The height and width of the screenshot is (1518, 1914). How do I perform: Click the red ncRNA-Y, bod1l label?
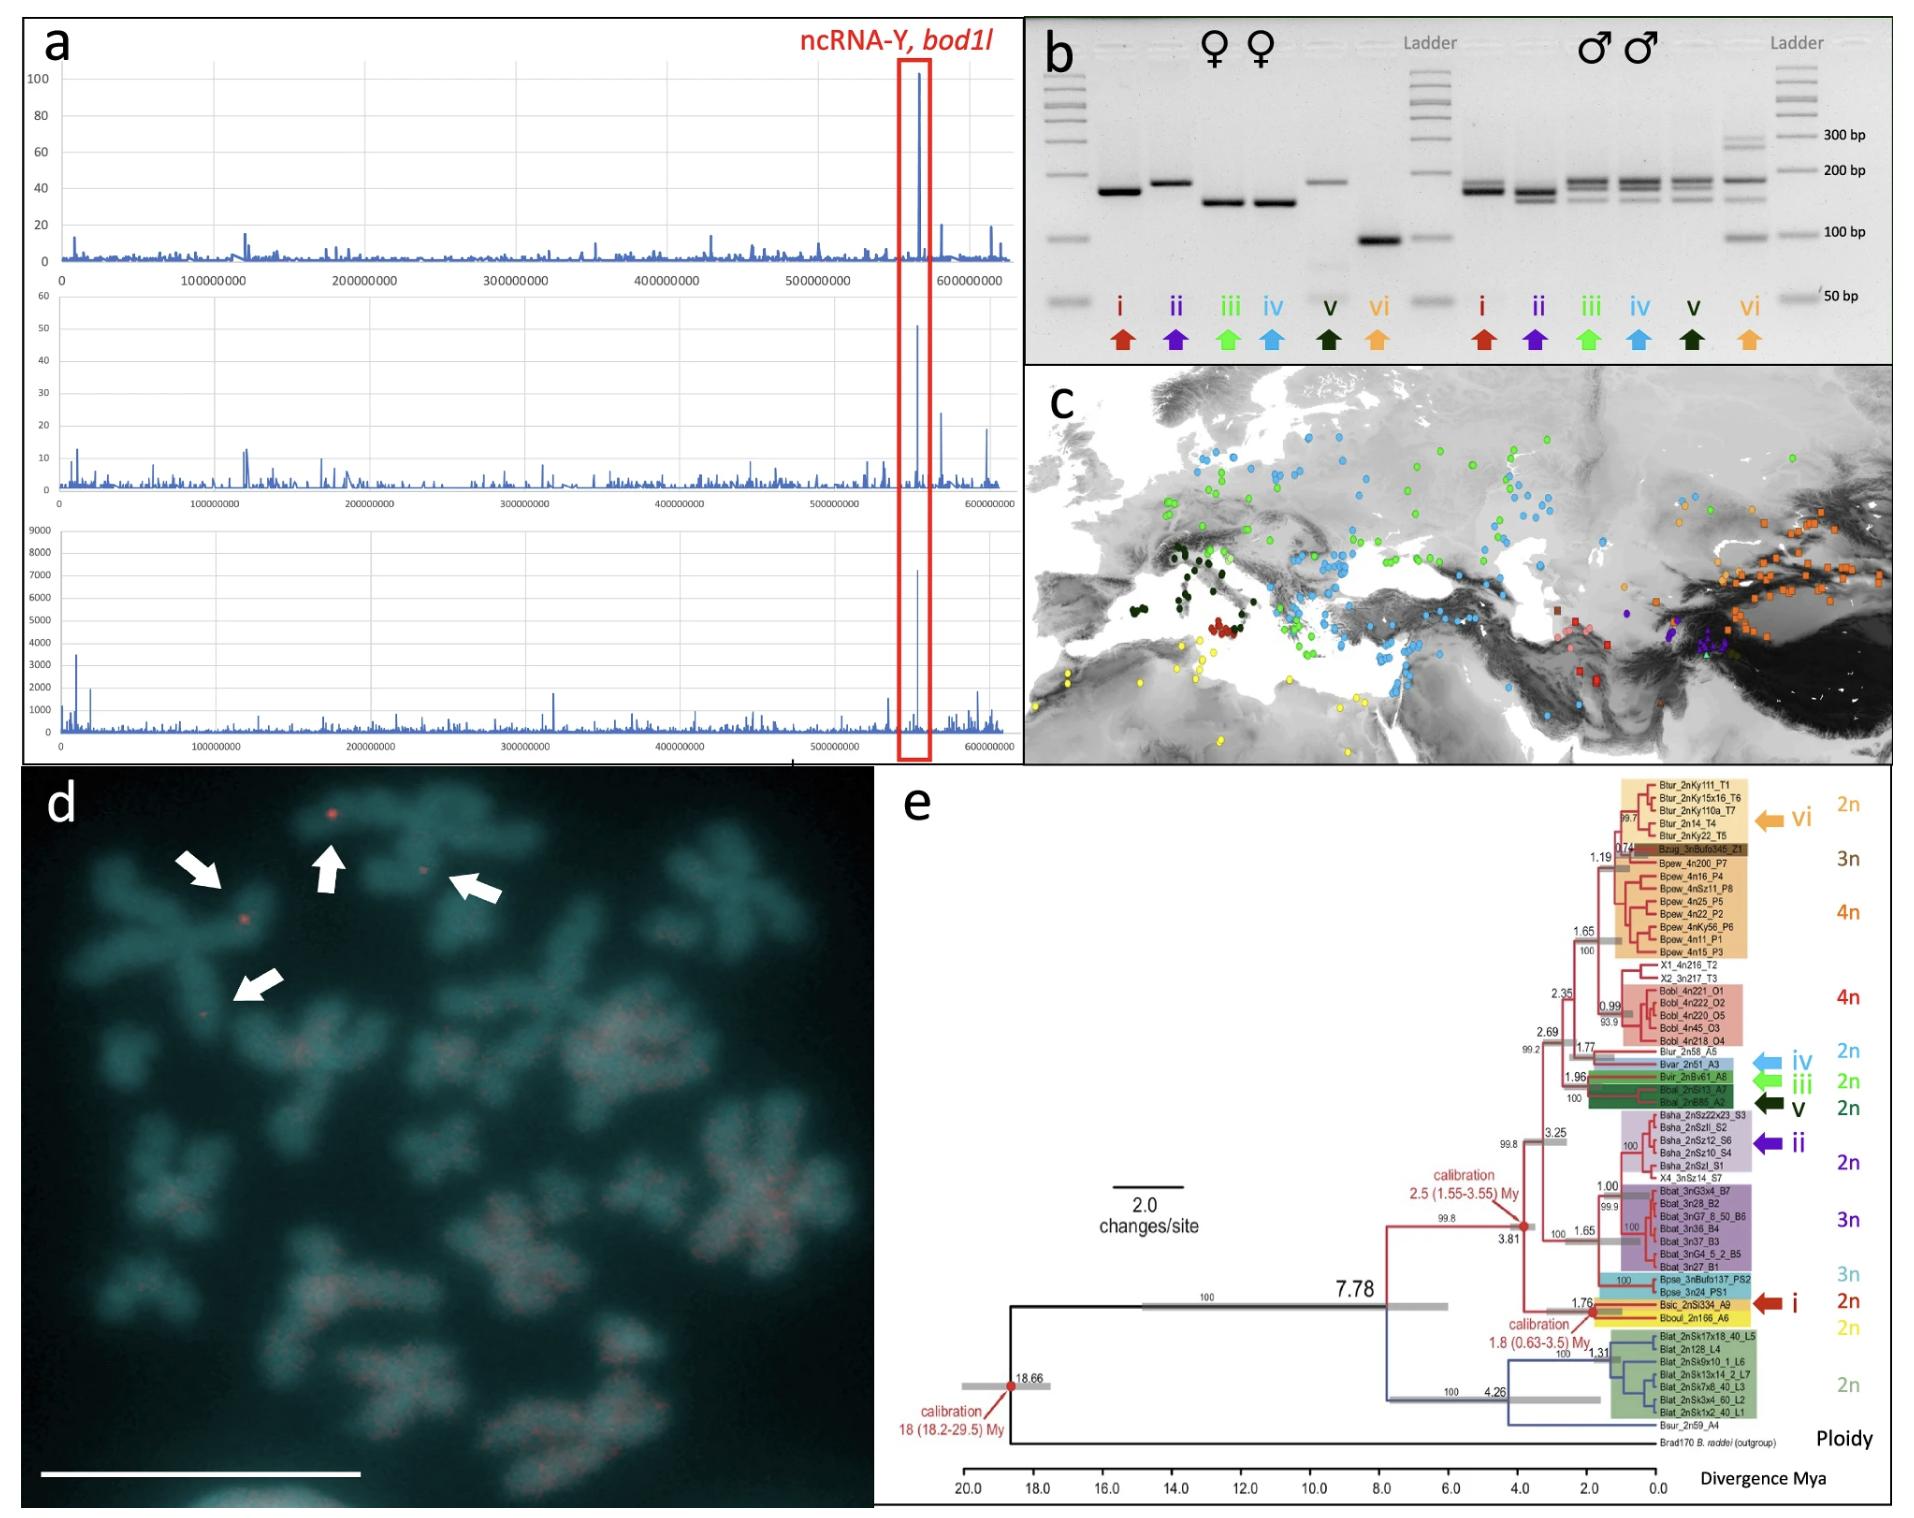tap(896, 41)
